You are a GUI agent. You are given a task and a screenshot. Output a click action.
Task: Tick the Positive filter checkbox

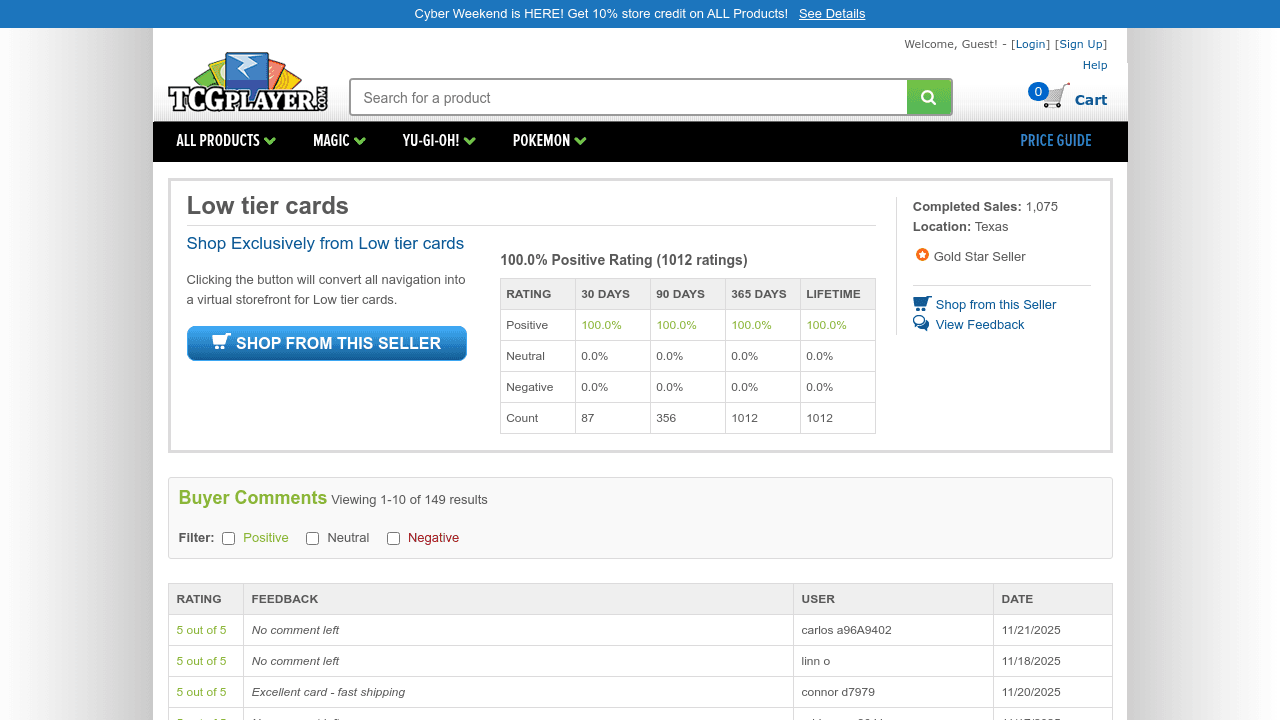(229, 538)
